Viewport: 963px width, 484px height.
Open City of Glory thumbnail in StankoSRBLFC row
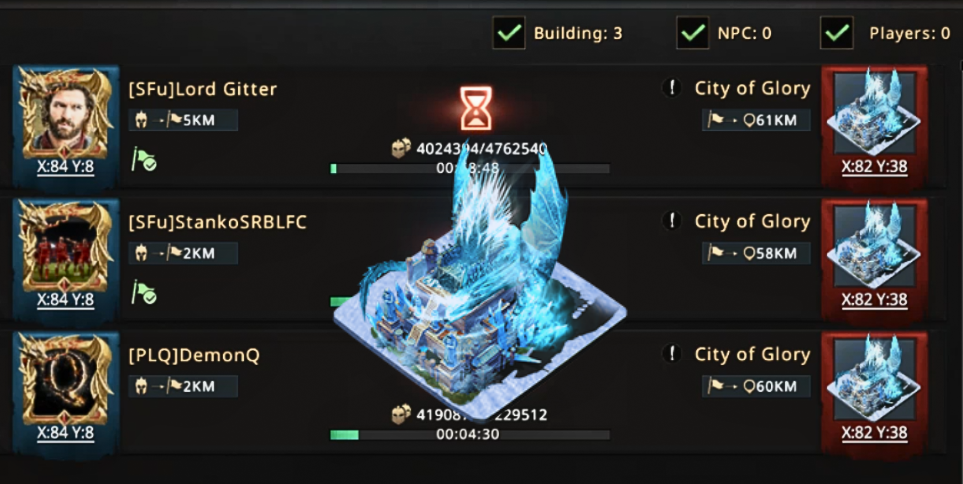point(873,244)
